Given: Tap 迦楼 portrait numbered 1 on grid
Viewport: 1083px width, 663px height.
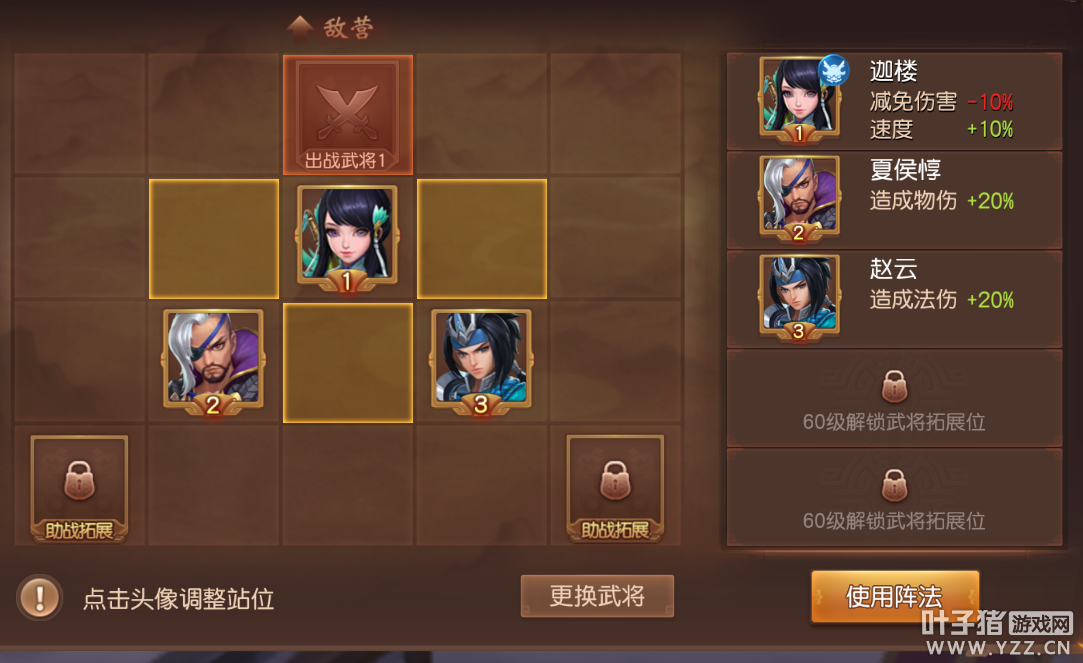Looking at the screenshot, I should (x=347, y=239).
